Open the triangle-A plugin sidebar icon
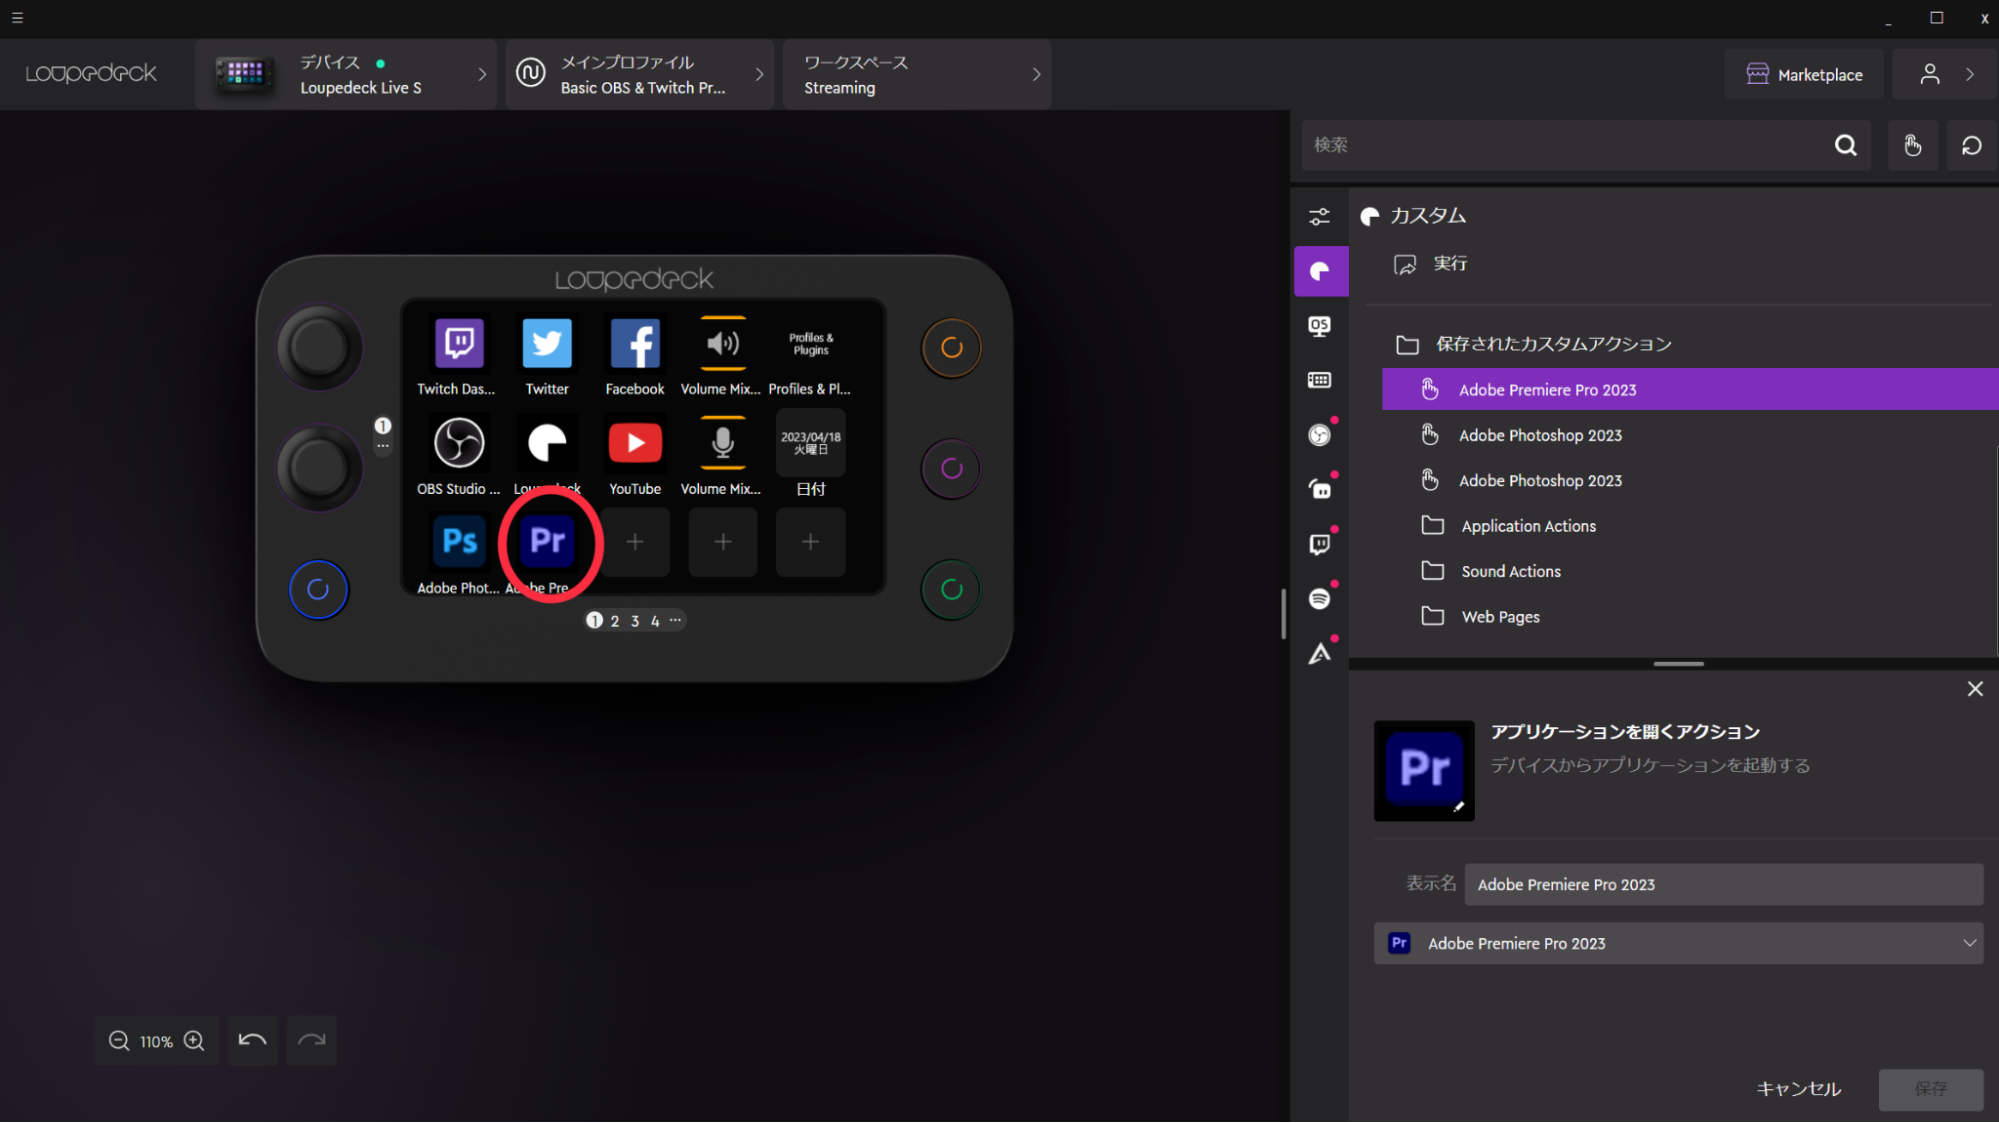 click(1320, 653)
